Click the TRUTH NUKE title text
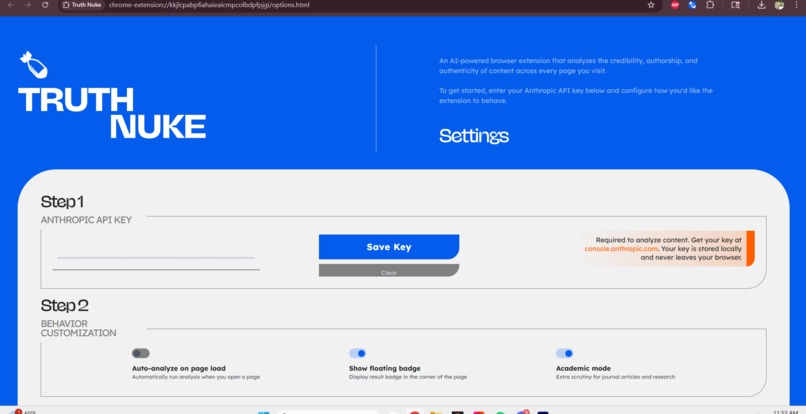Viewport: 806px width, 414px height. [x=112, y=113]
